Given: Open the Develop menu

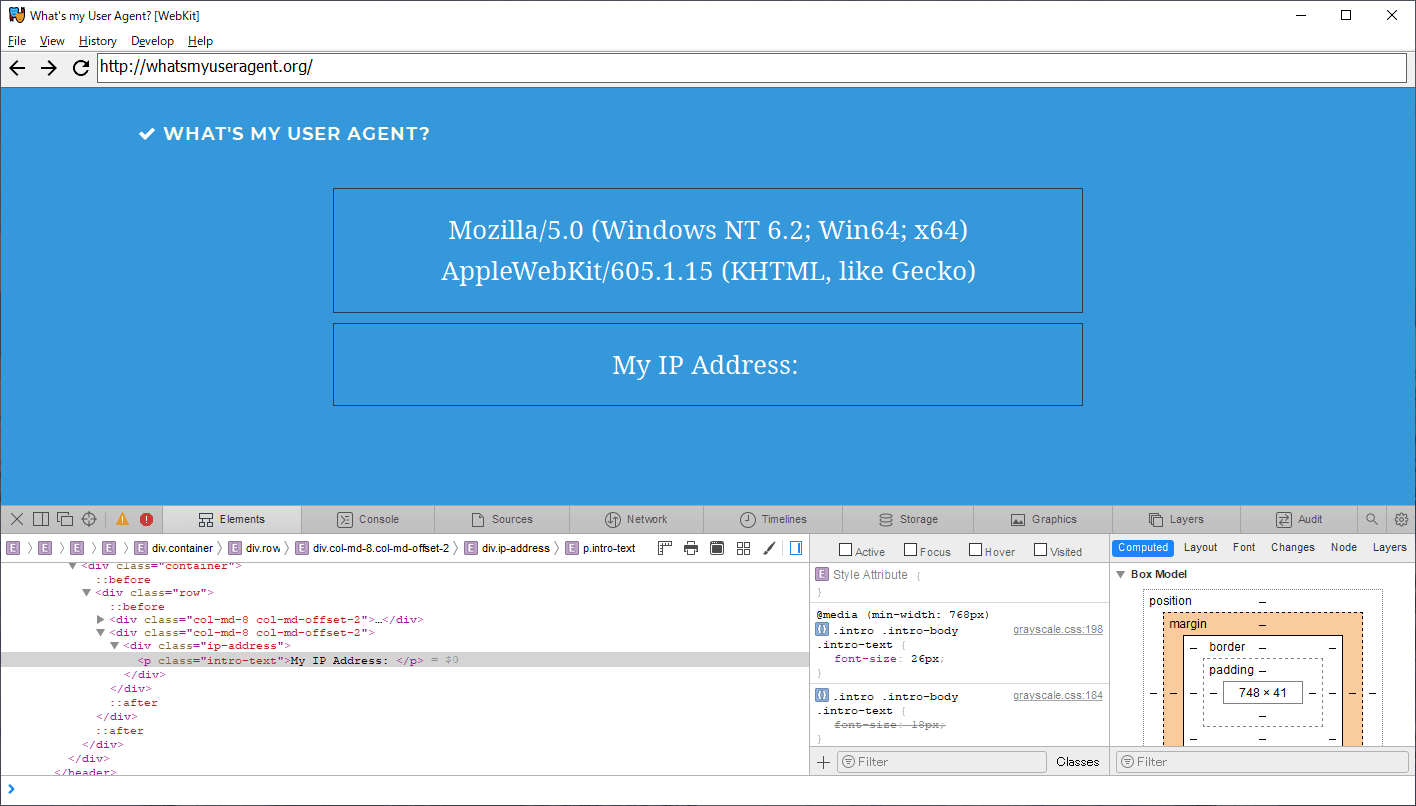Looking at the screenshot, I should [152, 41].
